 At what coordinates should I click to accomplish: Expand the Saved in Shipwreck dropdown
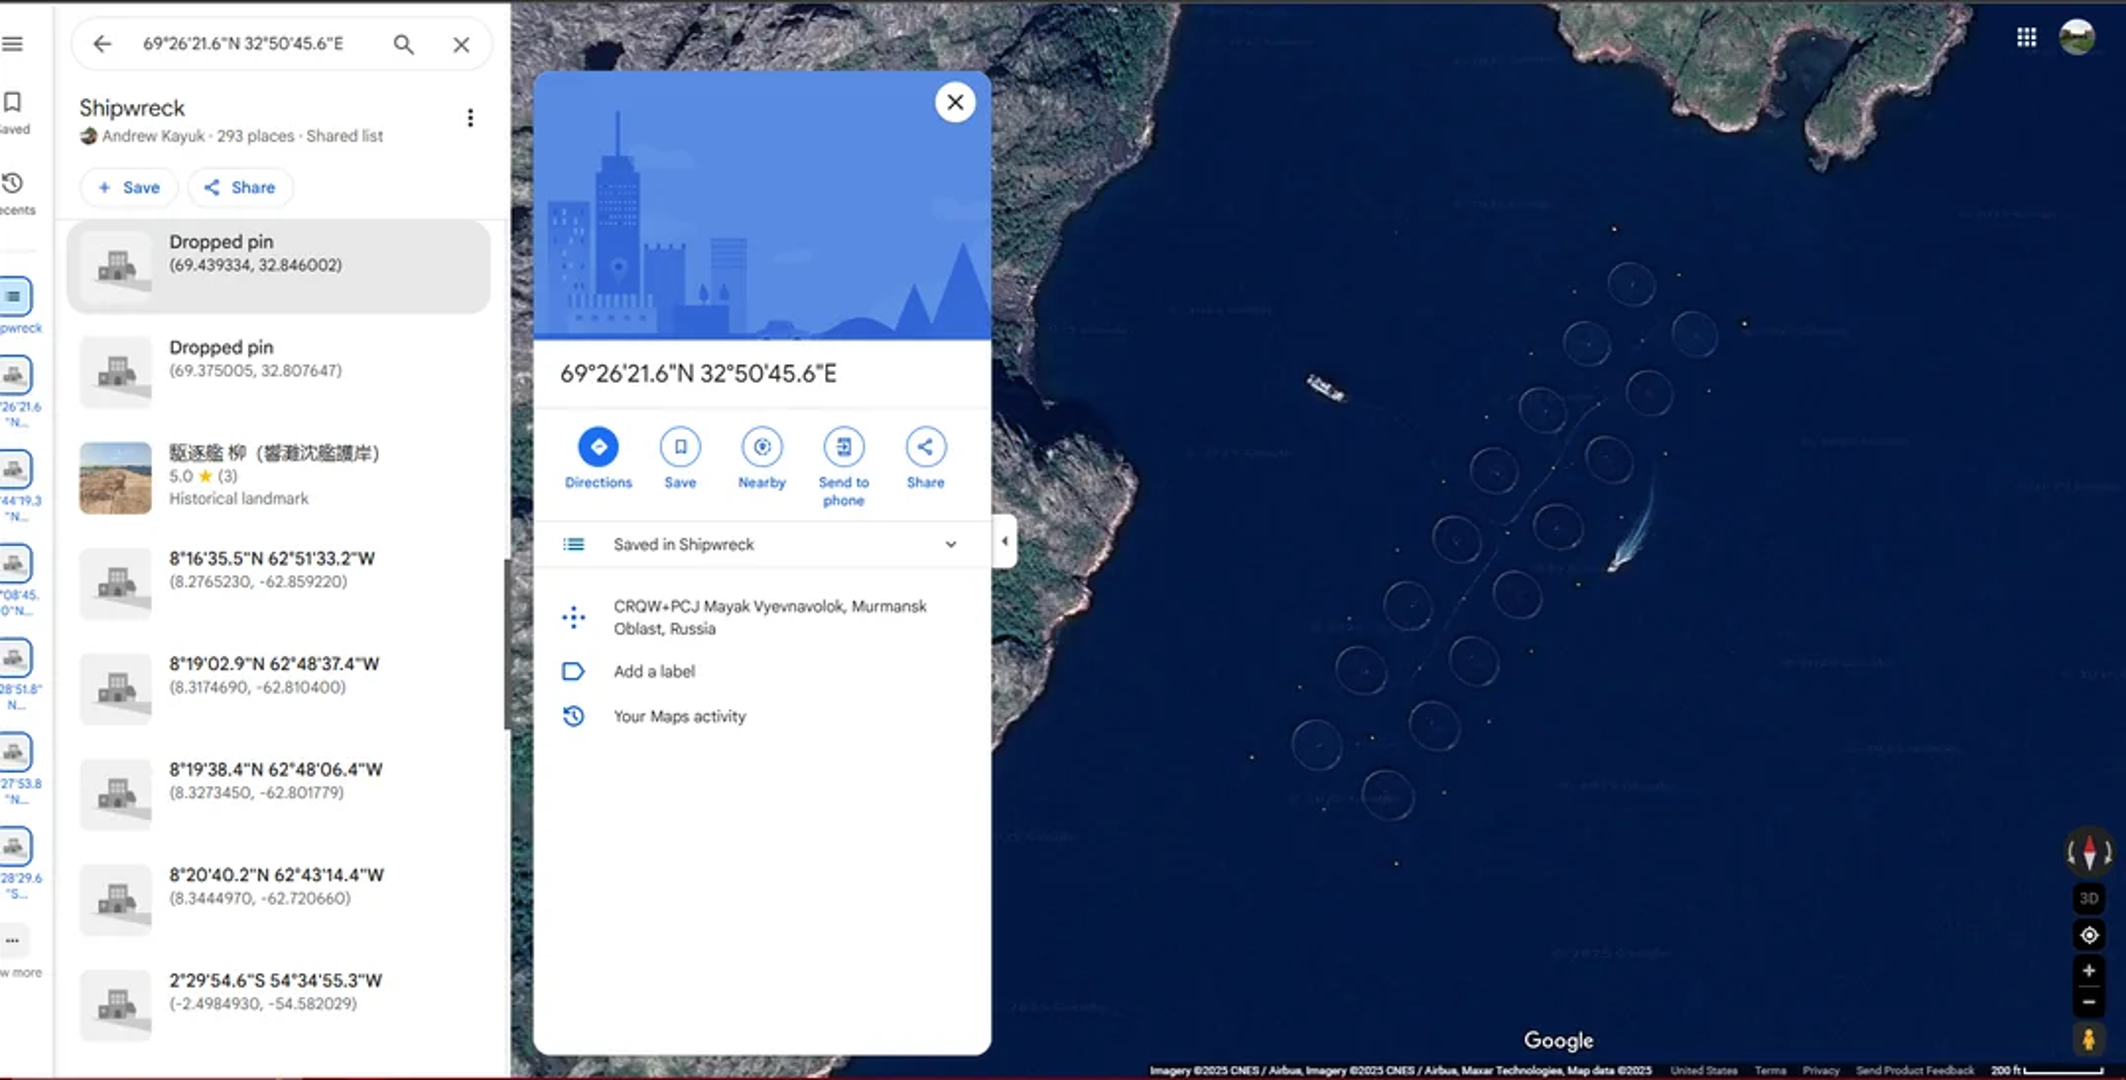950,544
